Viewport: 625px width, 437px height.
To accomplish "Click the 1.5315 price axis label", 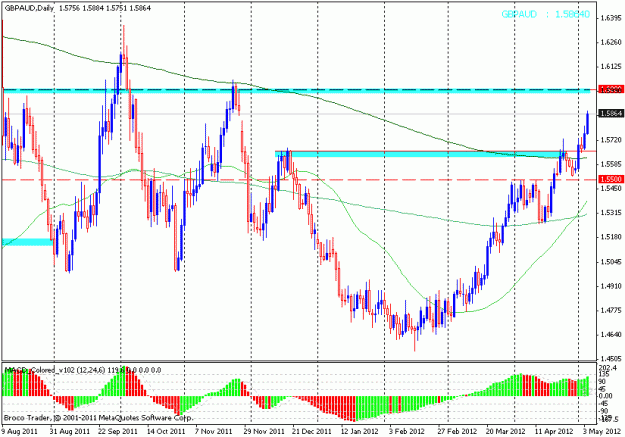I will (611, 213).
